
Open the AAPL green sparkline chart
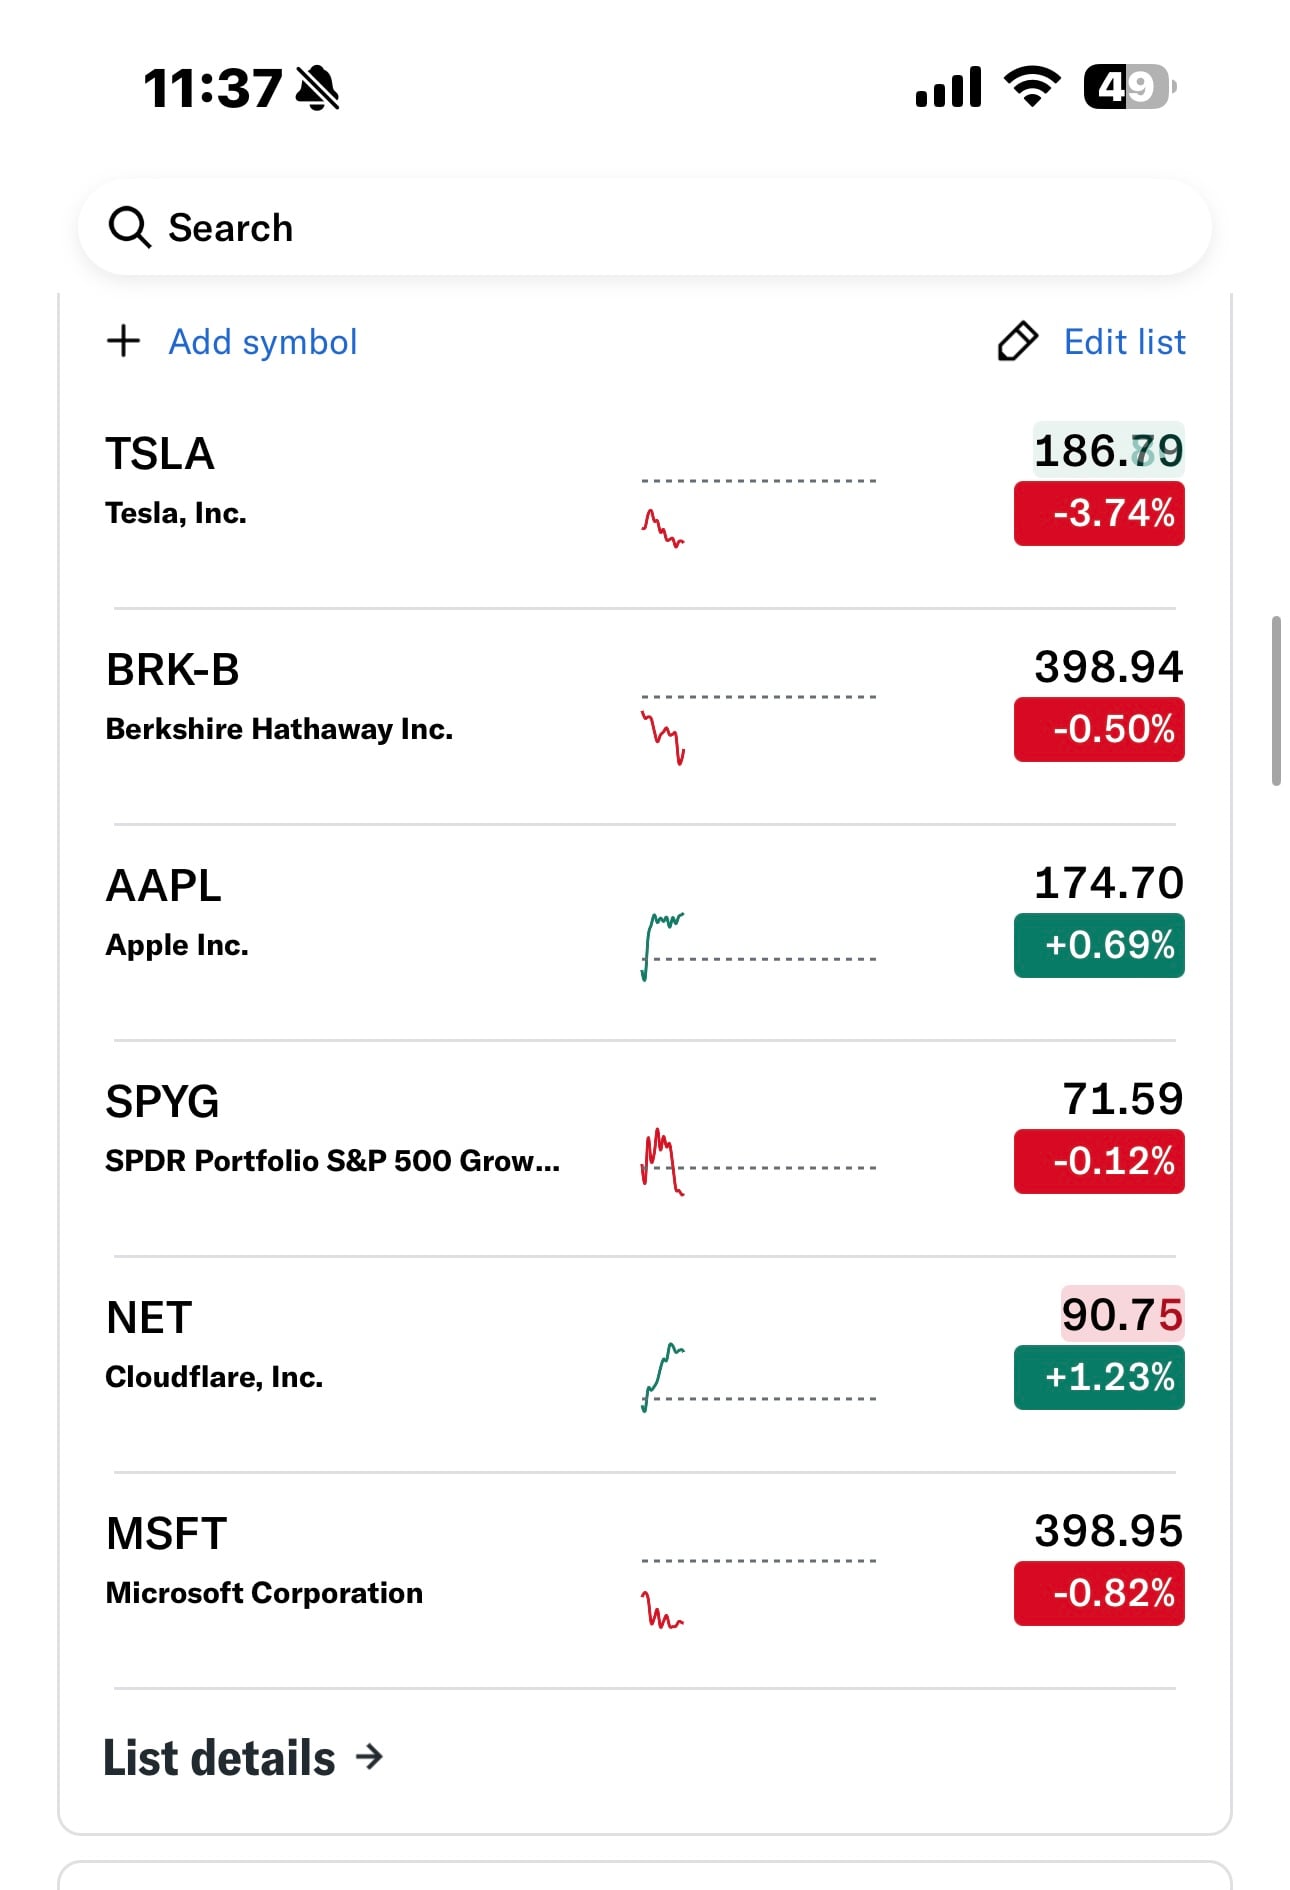point(758,946)
